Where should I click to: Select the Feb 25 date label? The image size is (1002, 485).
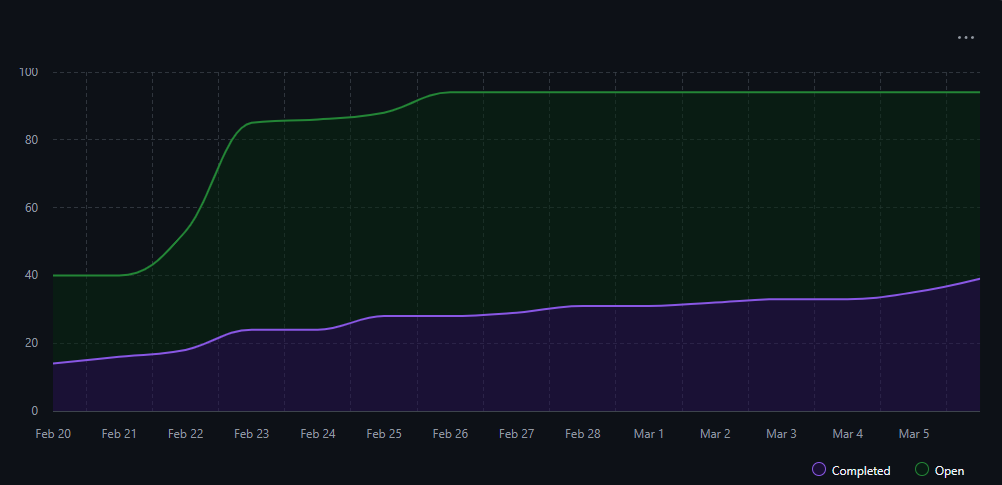[x=384, y=434]
